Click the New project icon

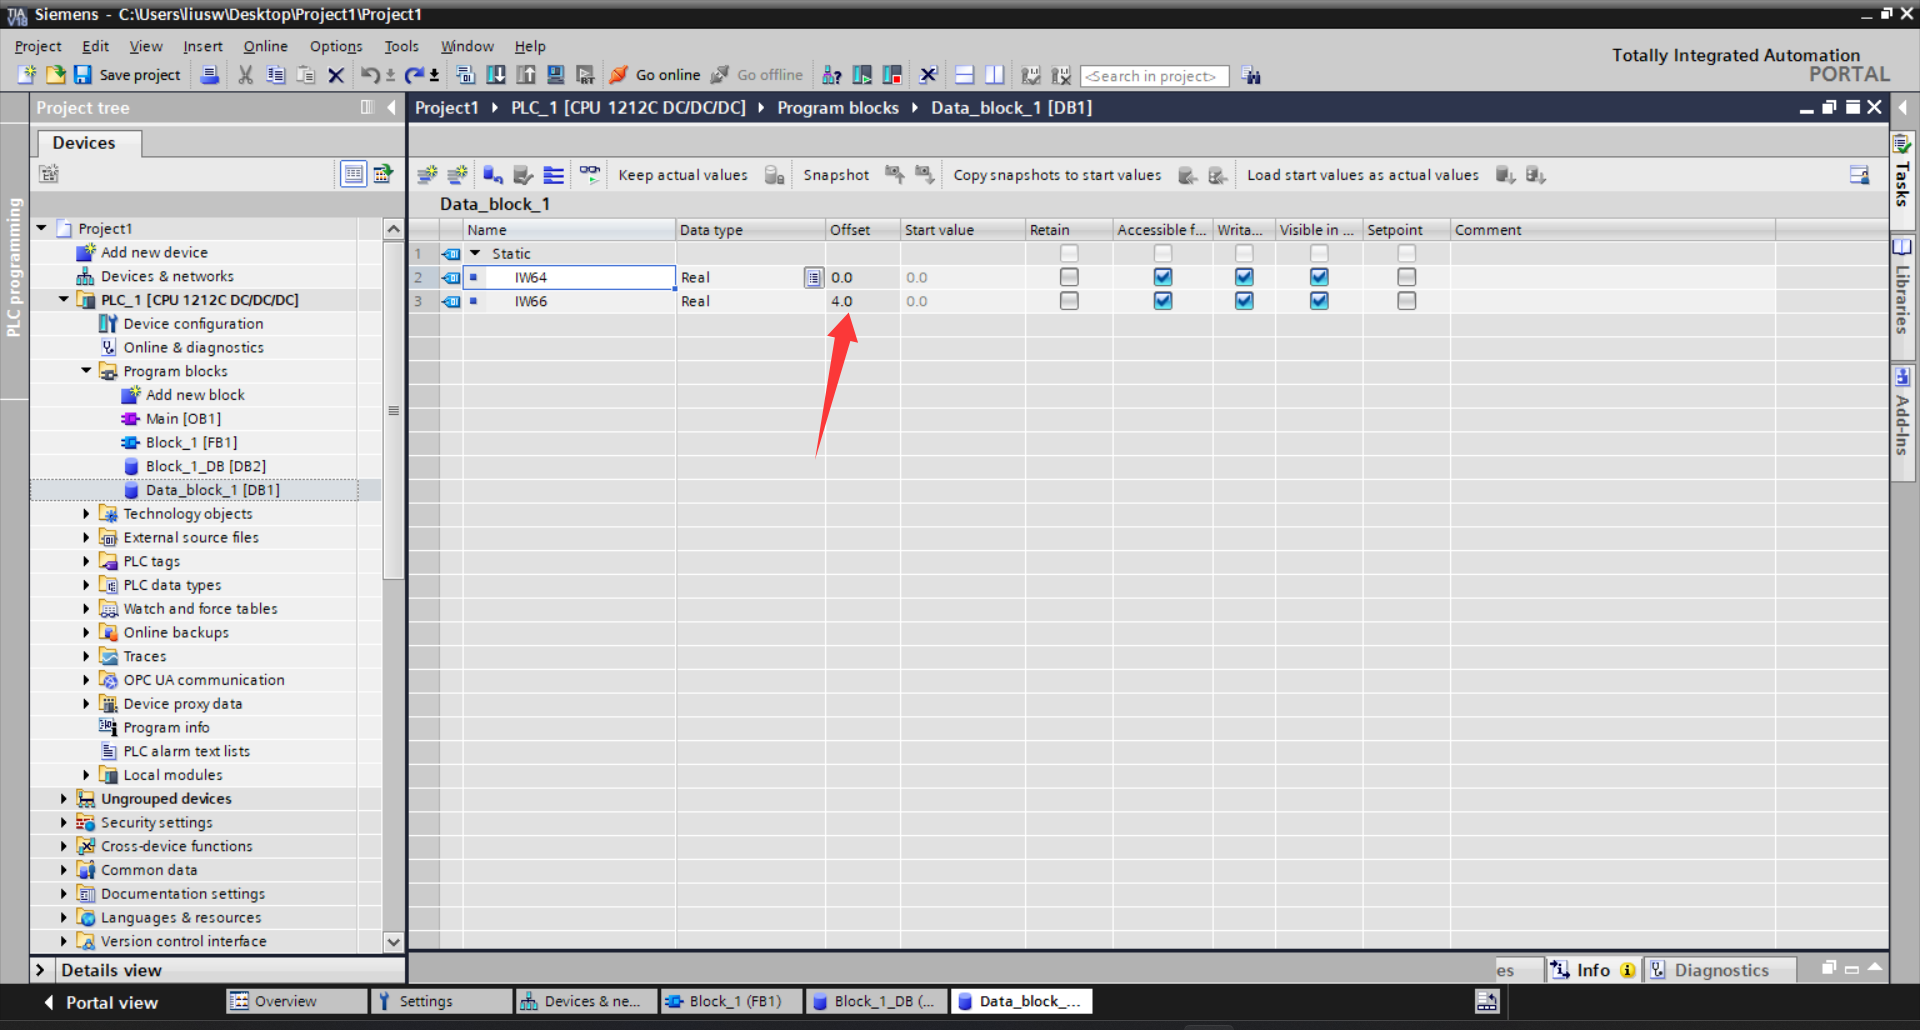[x=27, y=75]
